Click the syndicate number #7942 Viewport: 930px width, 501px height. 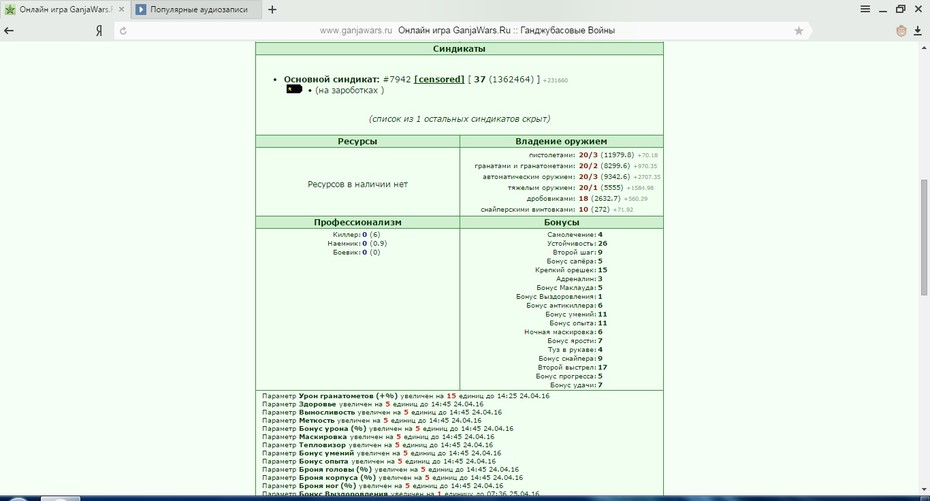coord(397,79)
